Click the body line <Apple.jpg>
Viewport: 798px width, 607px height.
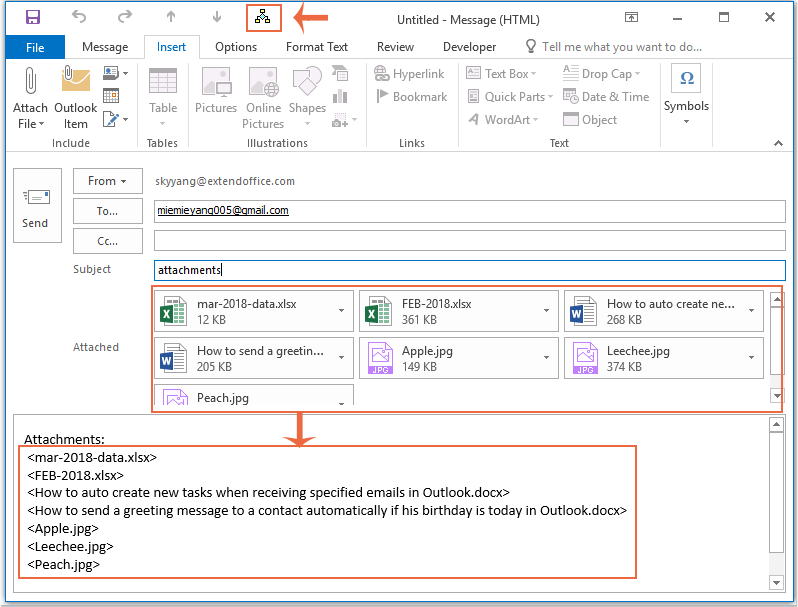click(63, 529)
